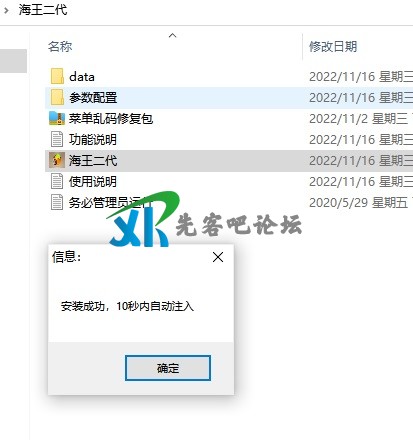Select highlighted item in left navigation pane
Image resolution: width=413 pixels, height=440 pixels.
tap(13, 61)
